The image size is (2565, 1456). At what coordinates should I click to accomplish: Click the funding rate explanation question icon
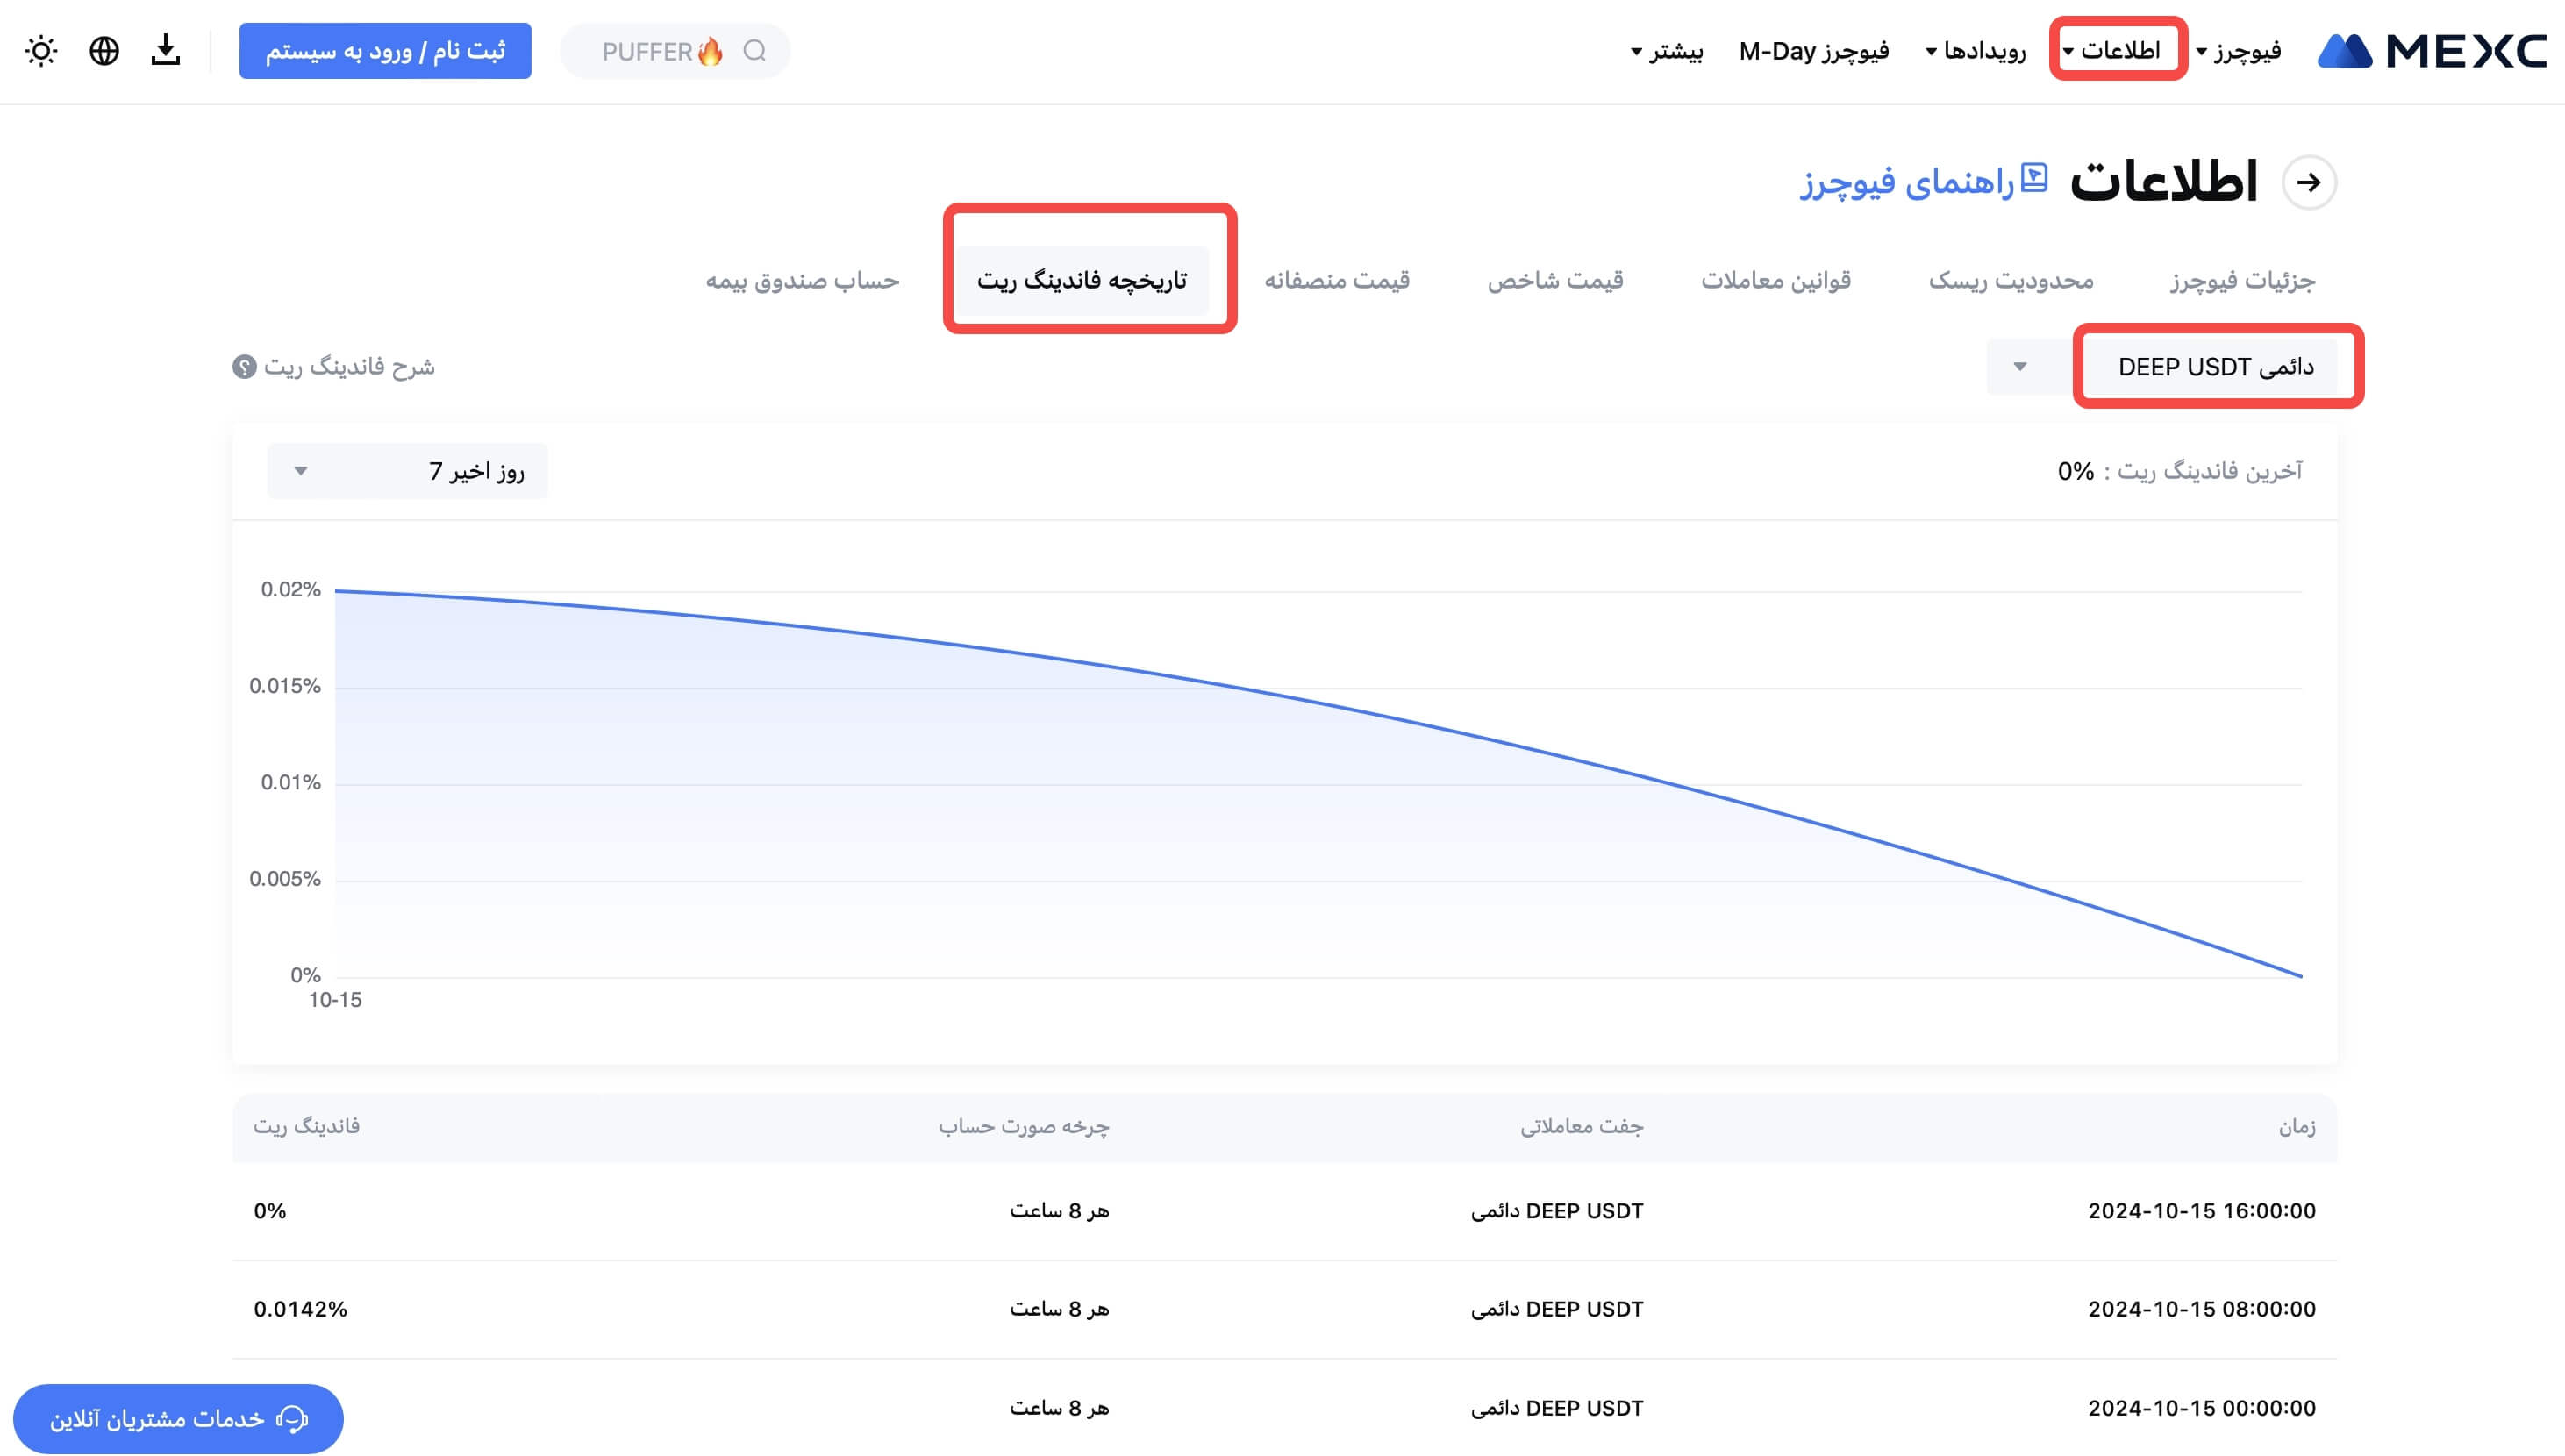pyautogui.click(x=244, y=367)
